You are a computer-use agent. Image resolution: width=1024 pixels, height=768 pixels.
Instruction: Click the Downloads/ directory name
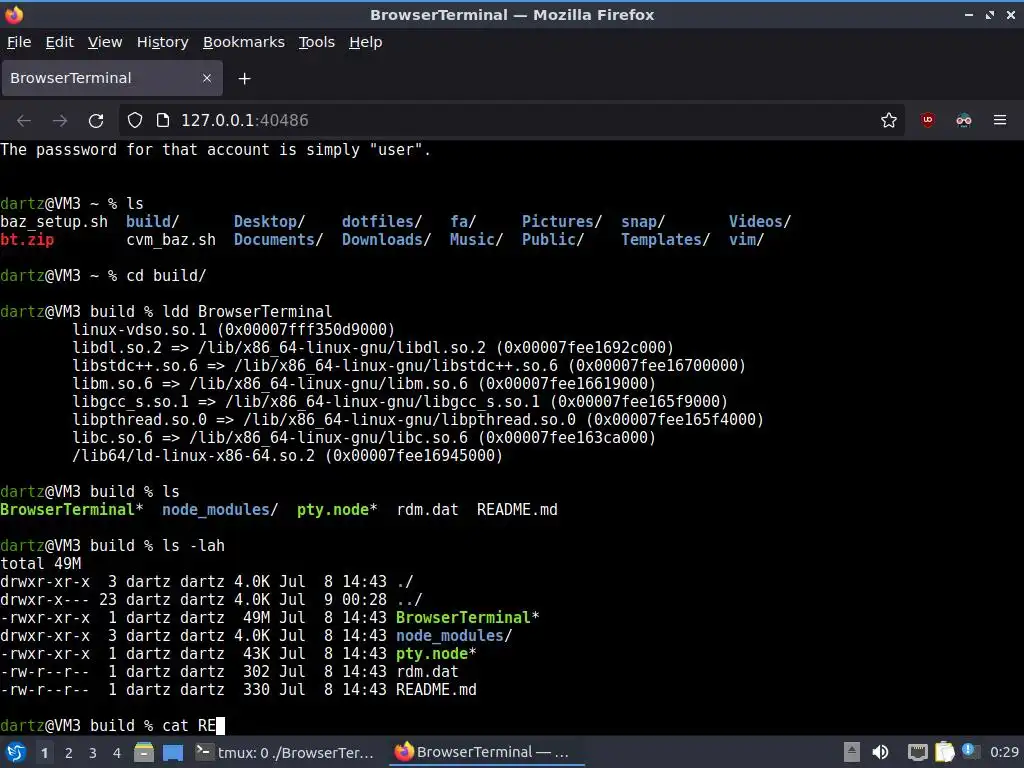pos(387,240)
